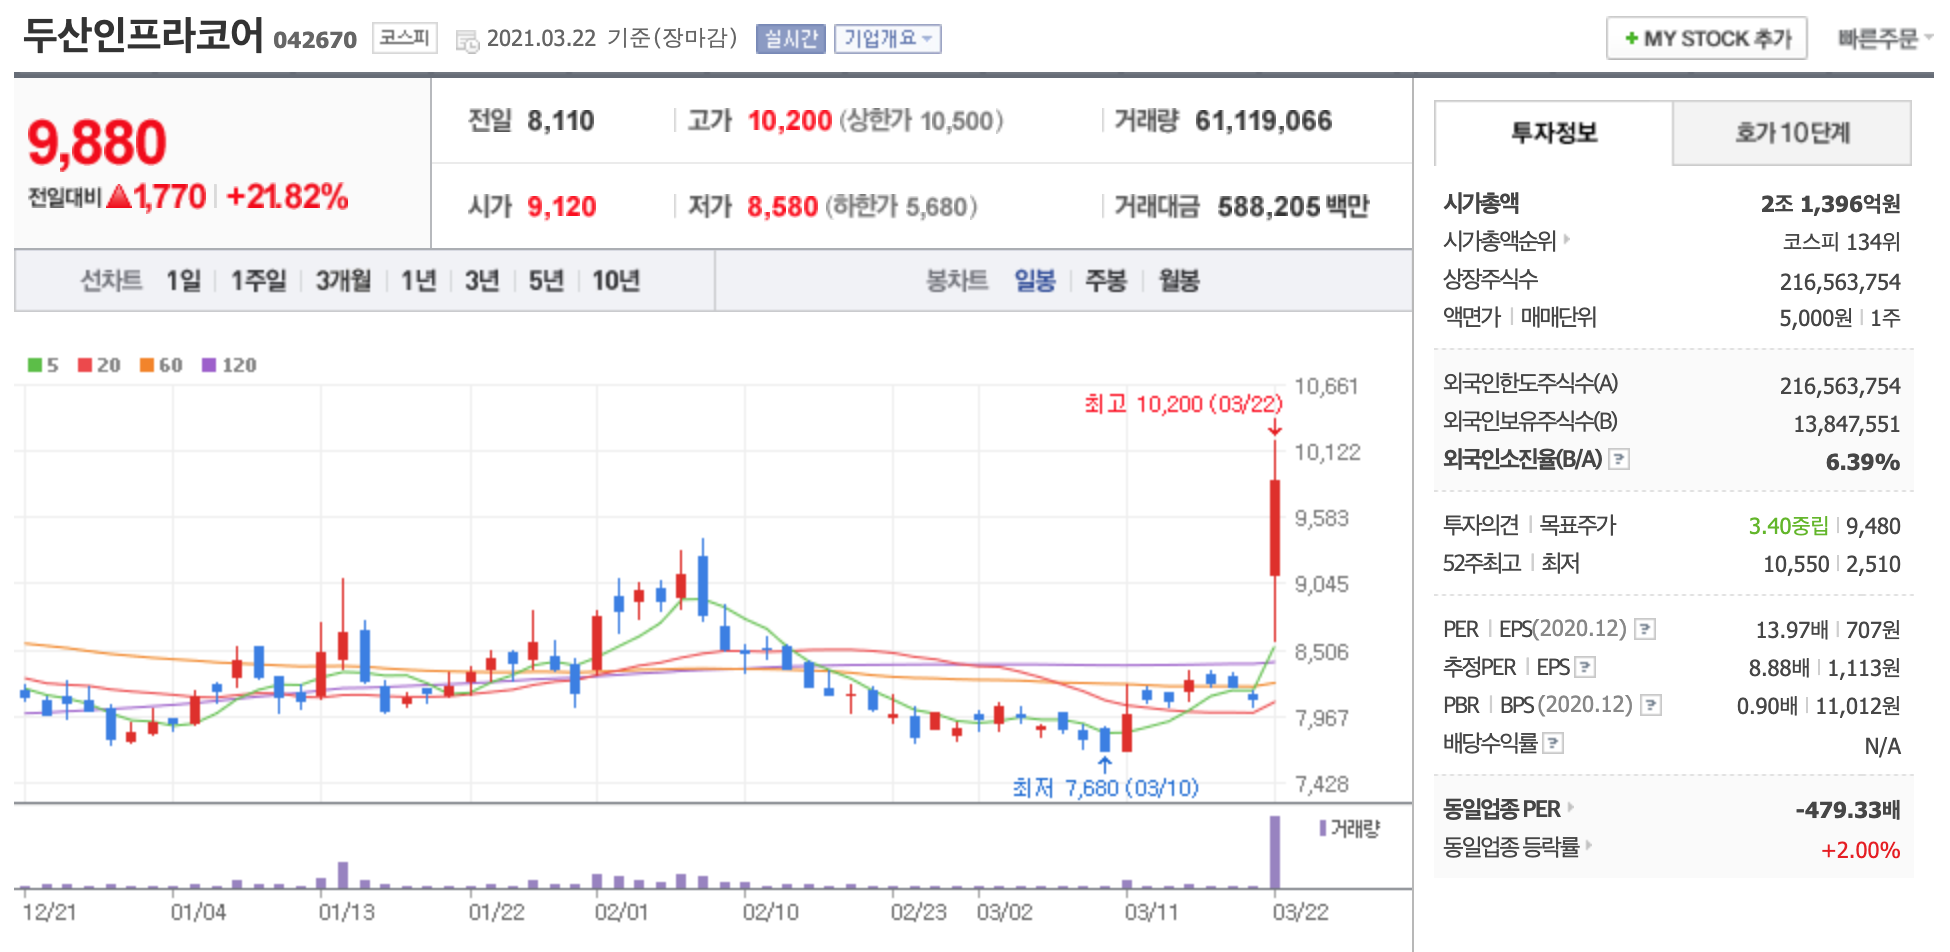Click the help icon next to 배당수익률
The height and width of the screenshot is (952, 1950).
[1553, 743]
